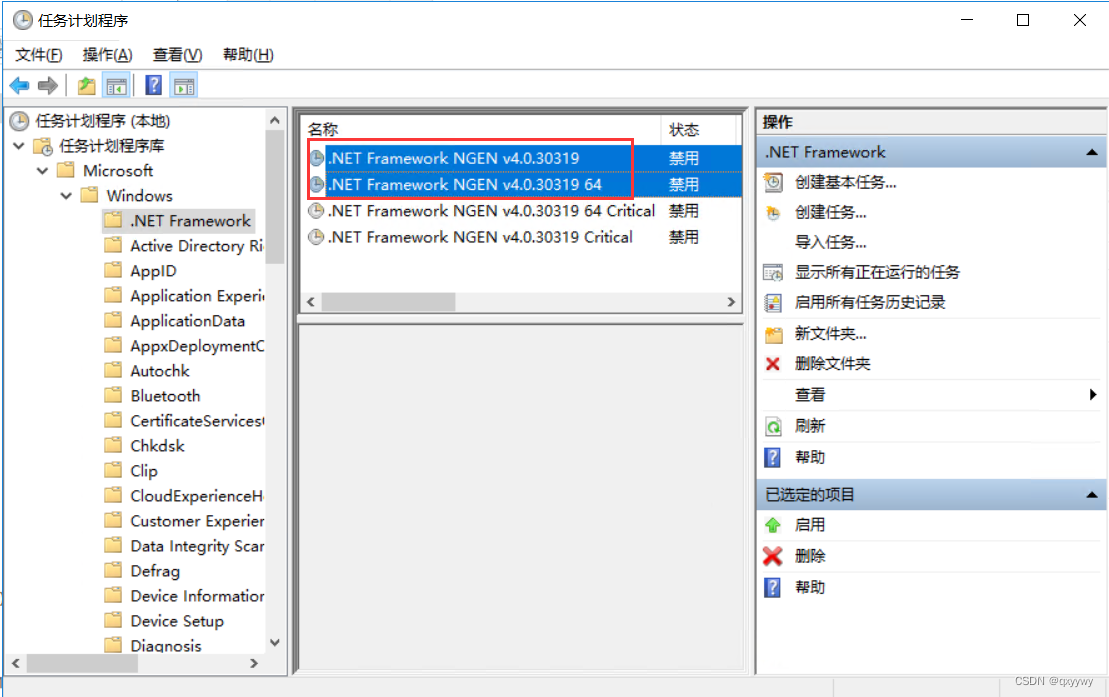Click the help icon under 刷新
Screen dimensions: 1109x697
point(772,457)
